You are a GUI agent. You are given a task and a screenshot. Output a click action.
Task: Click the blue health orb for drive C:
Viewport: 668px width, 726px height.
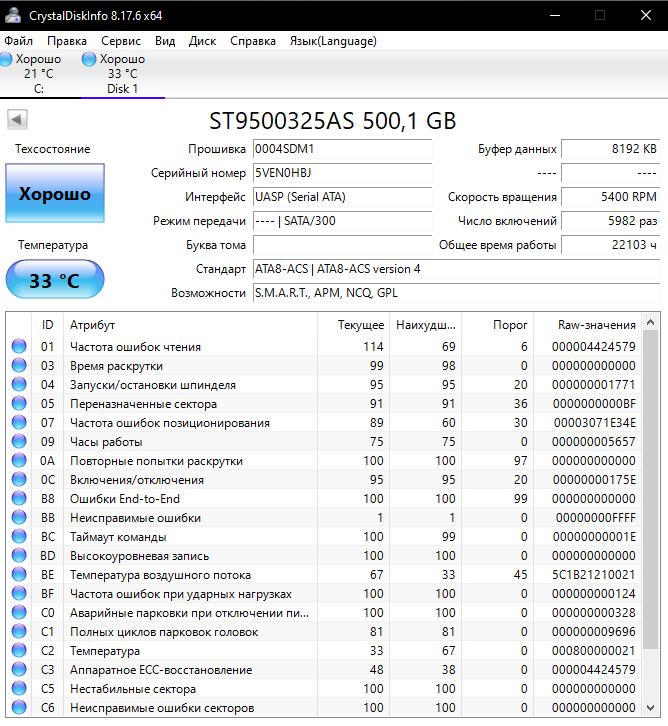[x=6, y=59]
